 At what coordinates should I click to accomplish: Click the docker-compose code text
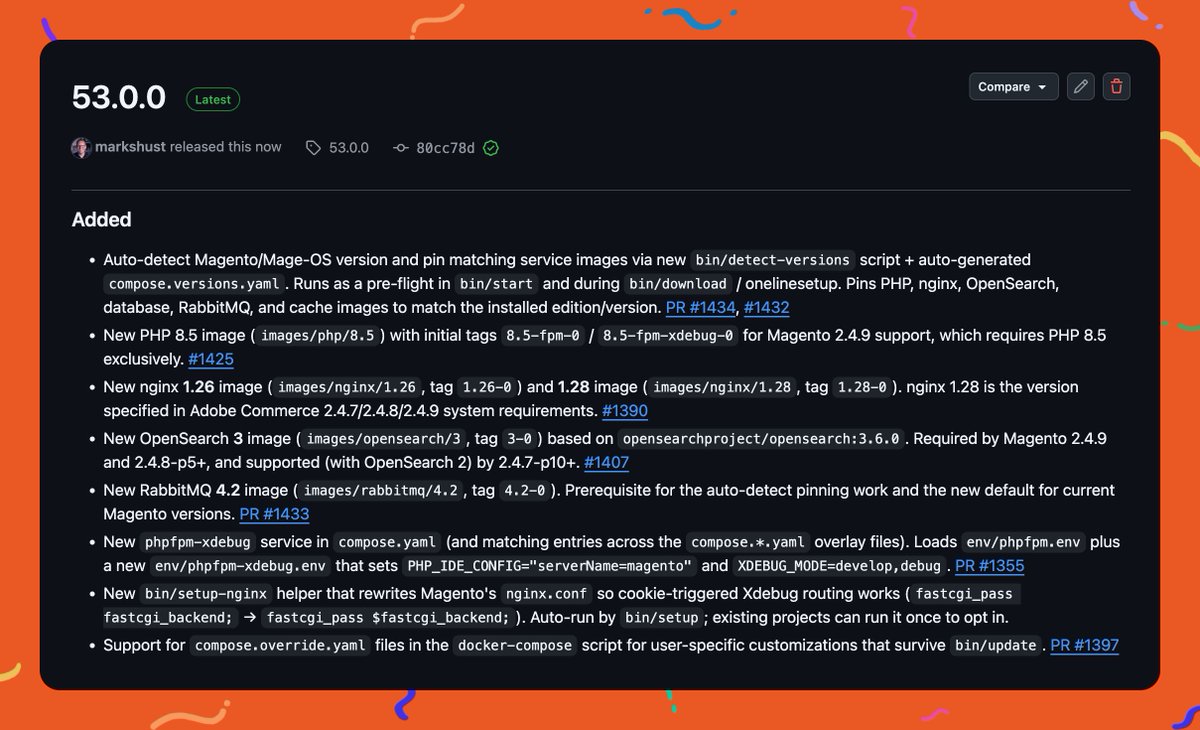[x=515, y=646]
